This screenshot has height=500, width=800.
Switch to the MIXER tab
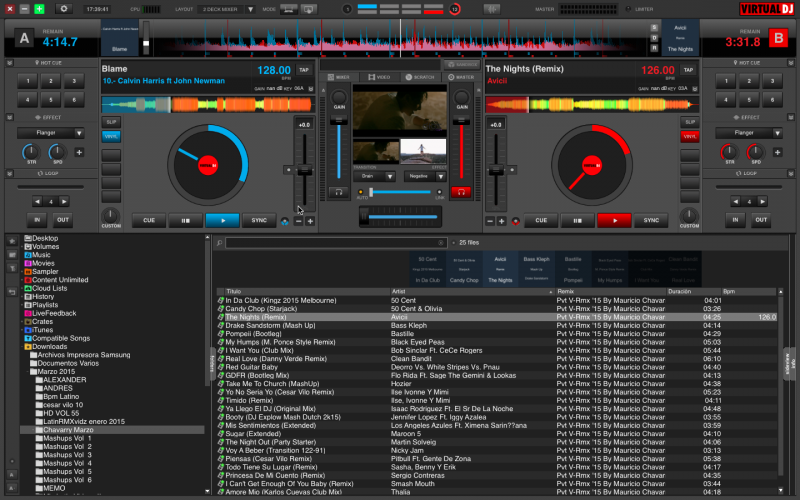(339, 77)
